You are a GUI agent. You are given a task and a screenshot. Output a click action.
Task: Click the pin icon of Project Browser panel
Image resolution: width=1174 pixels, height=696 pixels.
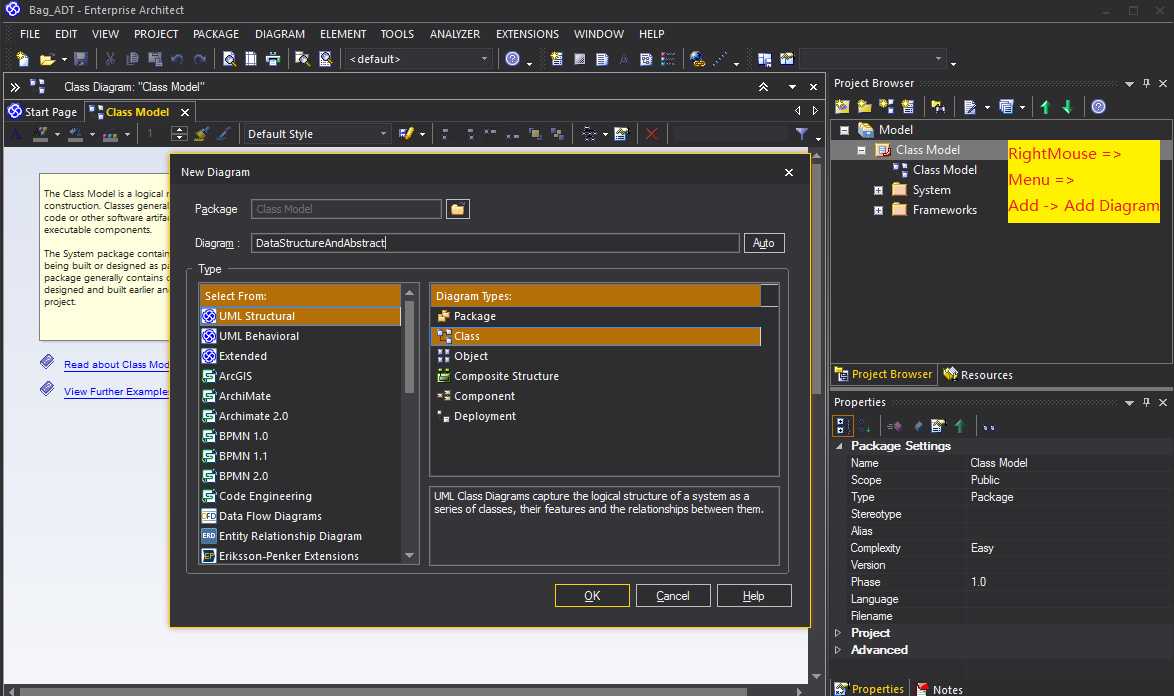pos(1146,83)
